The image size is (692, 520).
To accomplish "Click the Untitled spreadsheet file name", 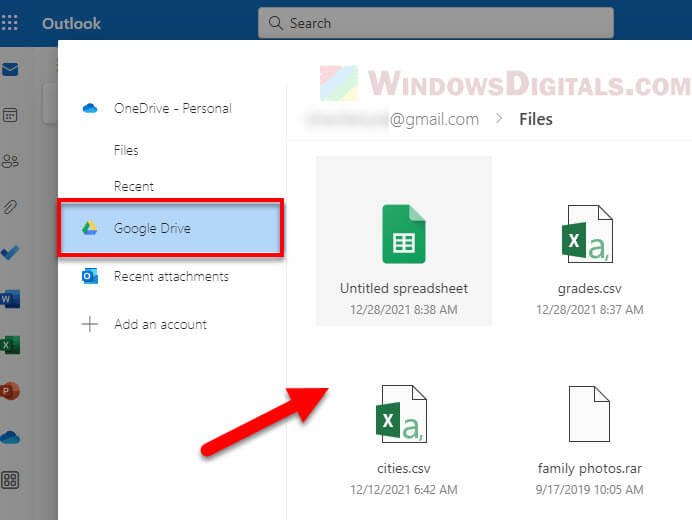I will point(404,288).
